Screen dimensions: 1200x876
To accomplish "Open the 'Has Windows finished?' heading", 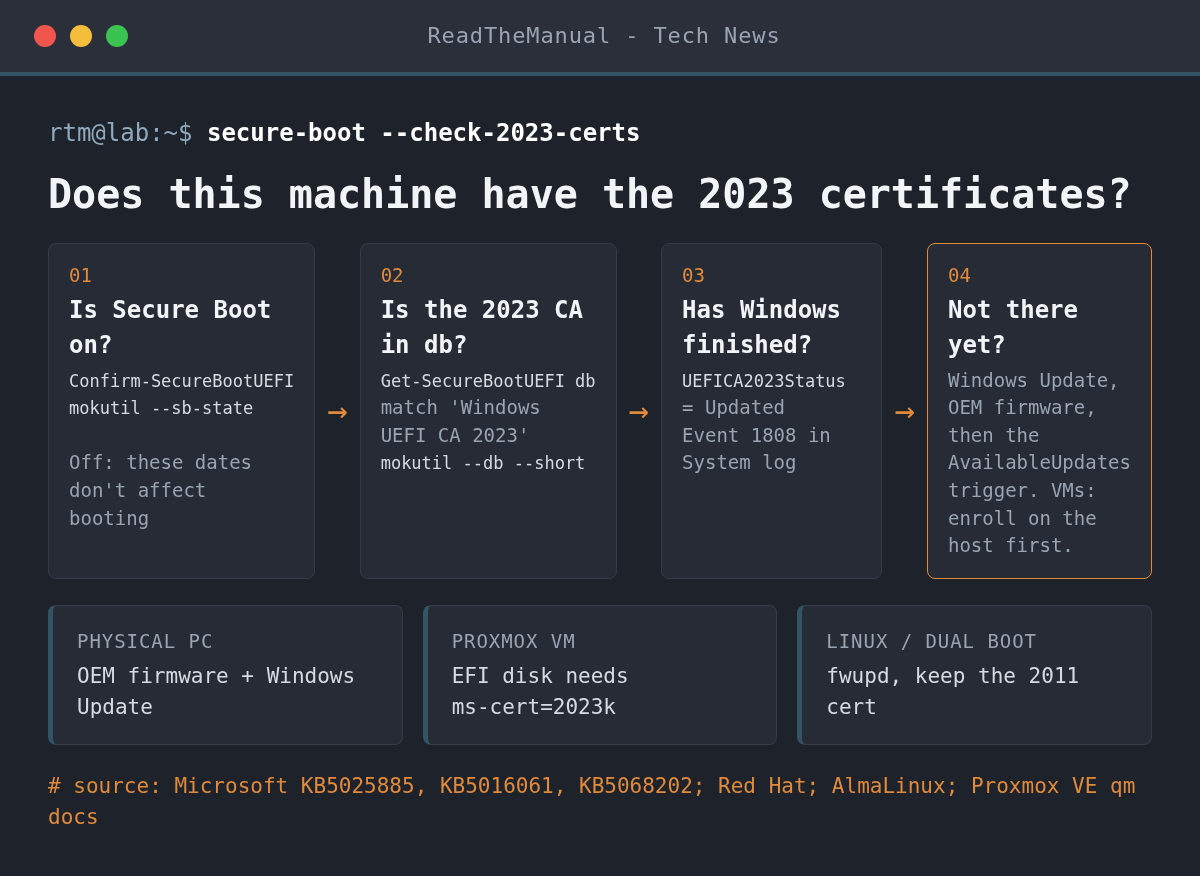I will (761, 327).
